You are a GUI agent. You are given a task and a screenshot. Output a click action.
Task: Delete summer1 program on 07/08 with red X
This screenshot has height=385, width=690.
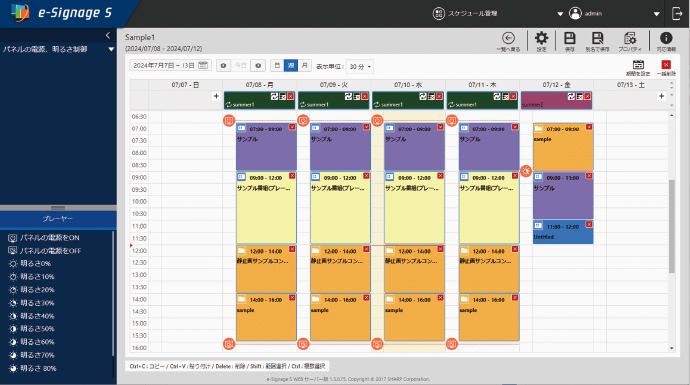(x=290, y=96)
